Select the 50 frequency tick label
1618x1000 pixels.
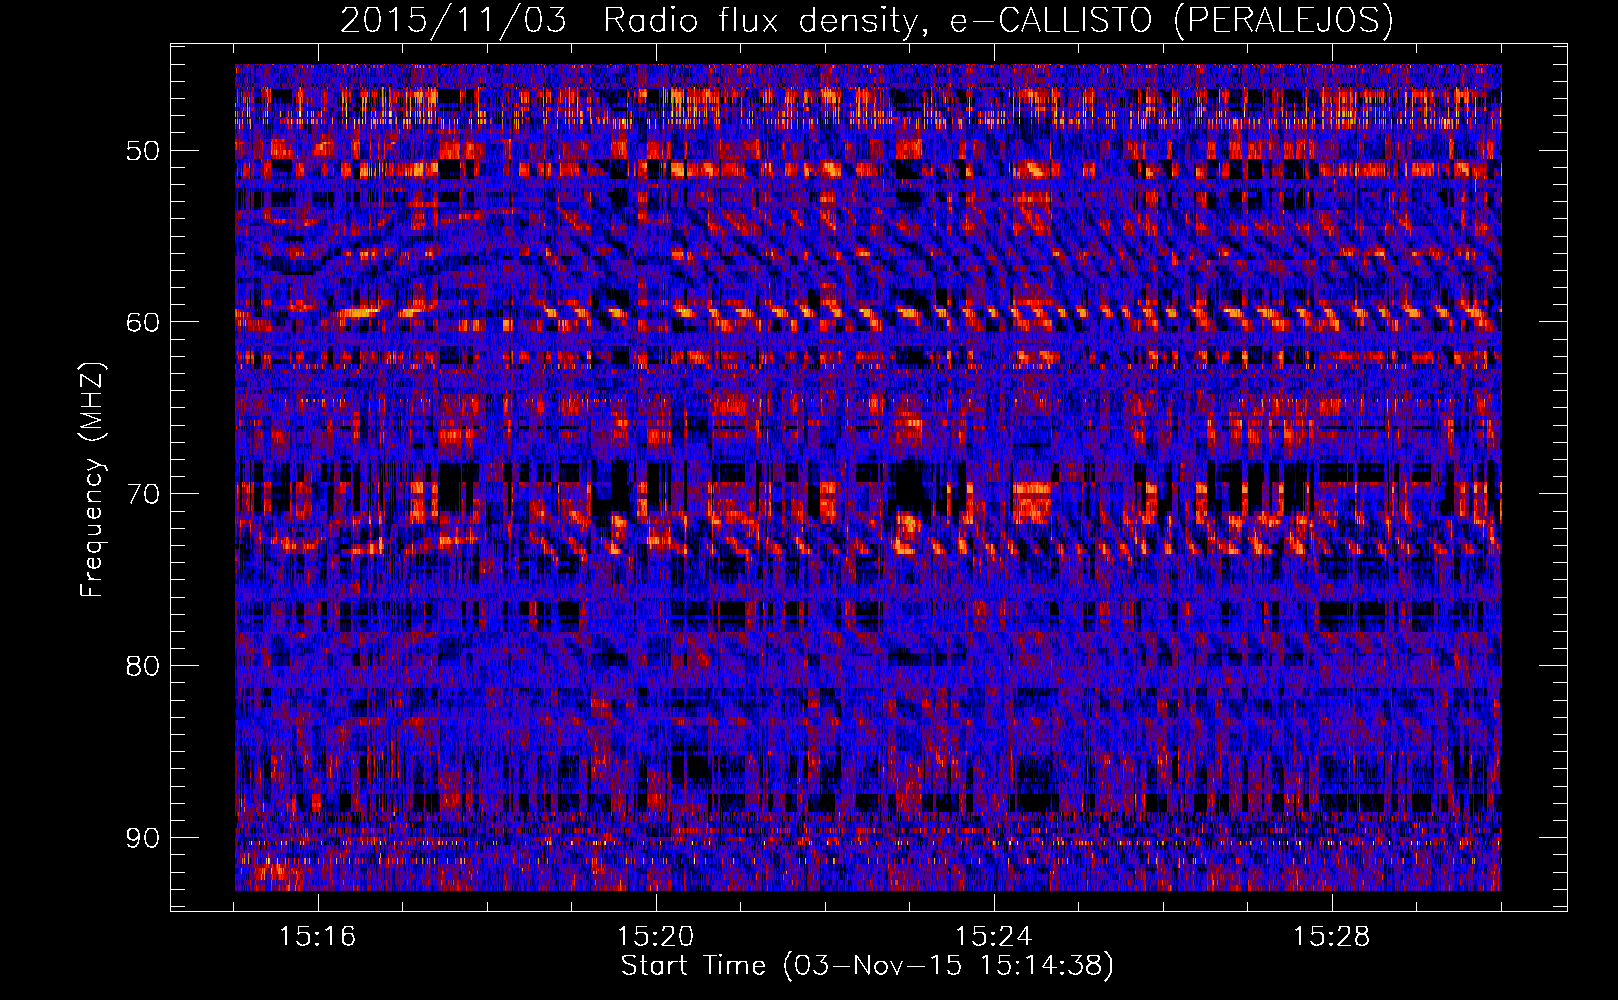click(143, 151)
